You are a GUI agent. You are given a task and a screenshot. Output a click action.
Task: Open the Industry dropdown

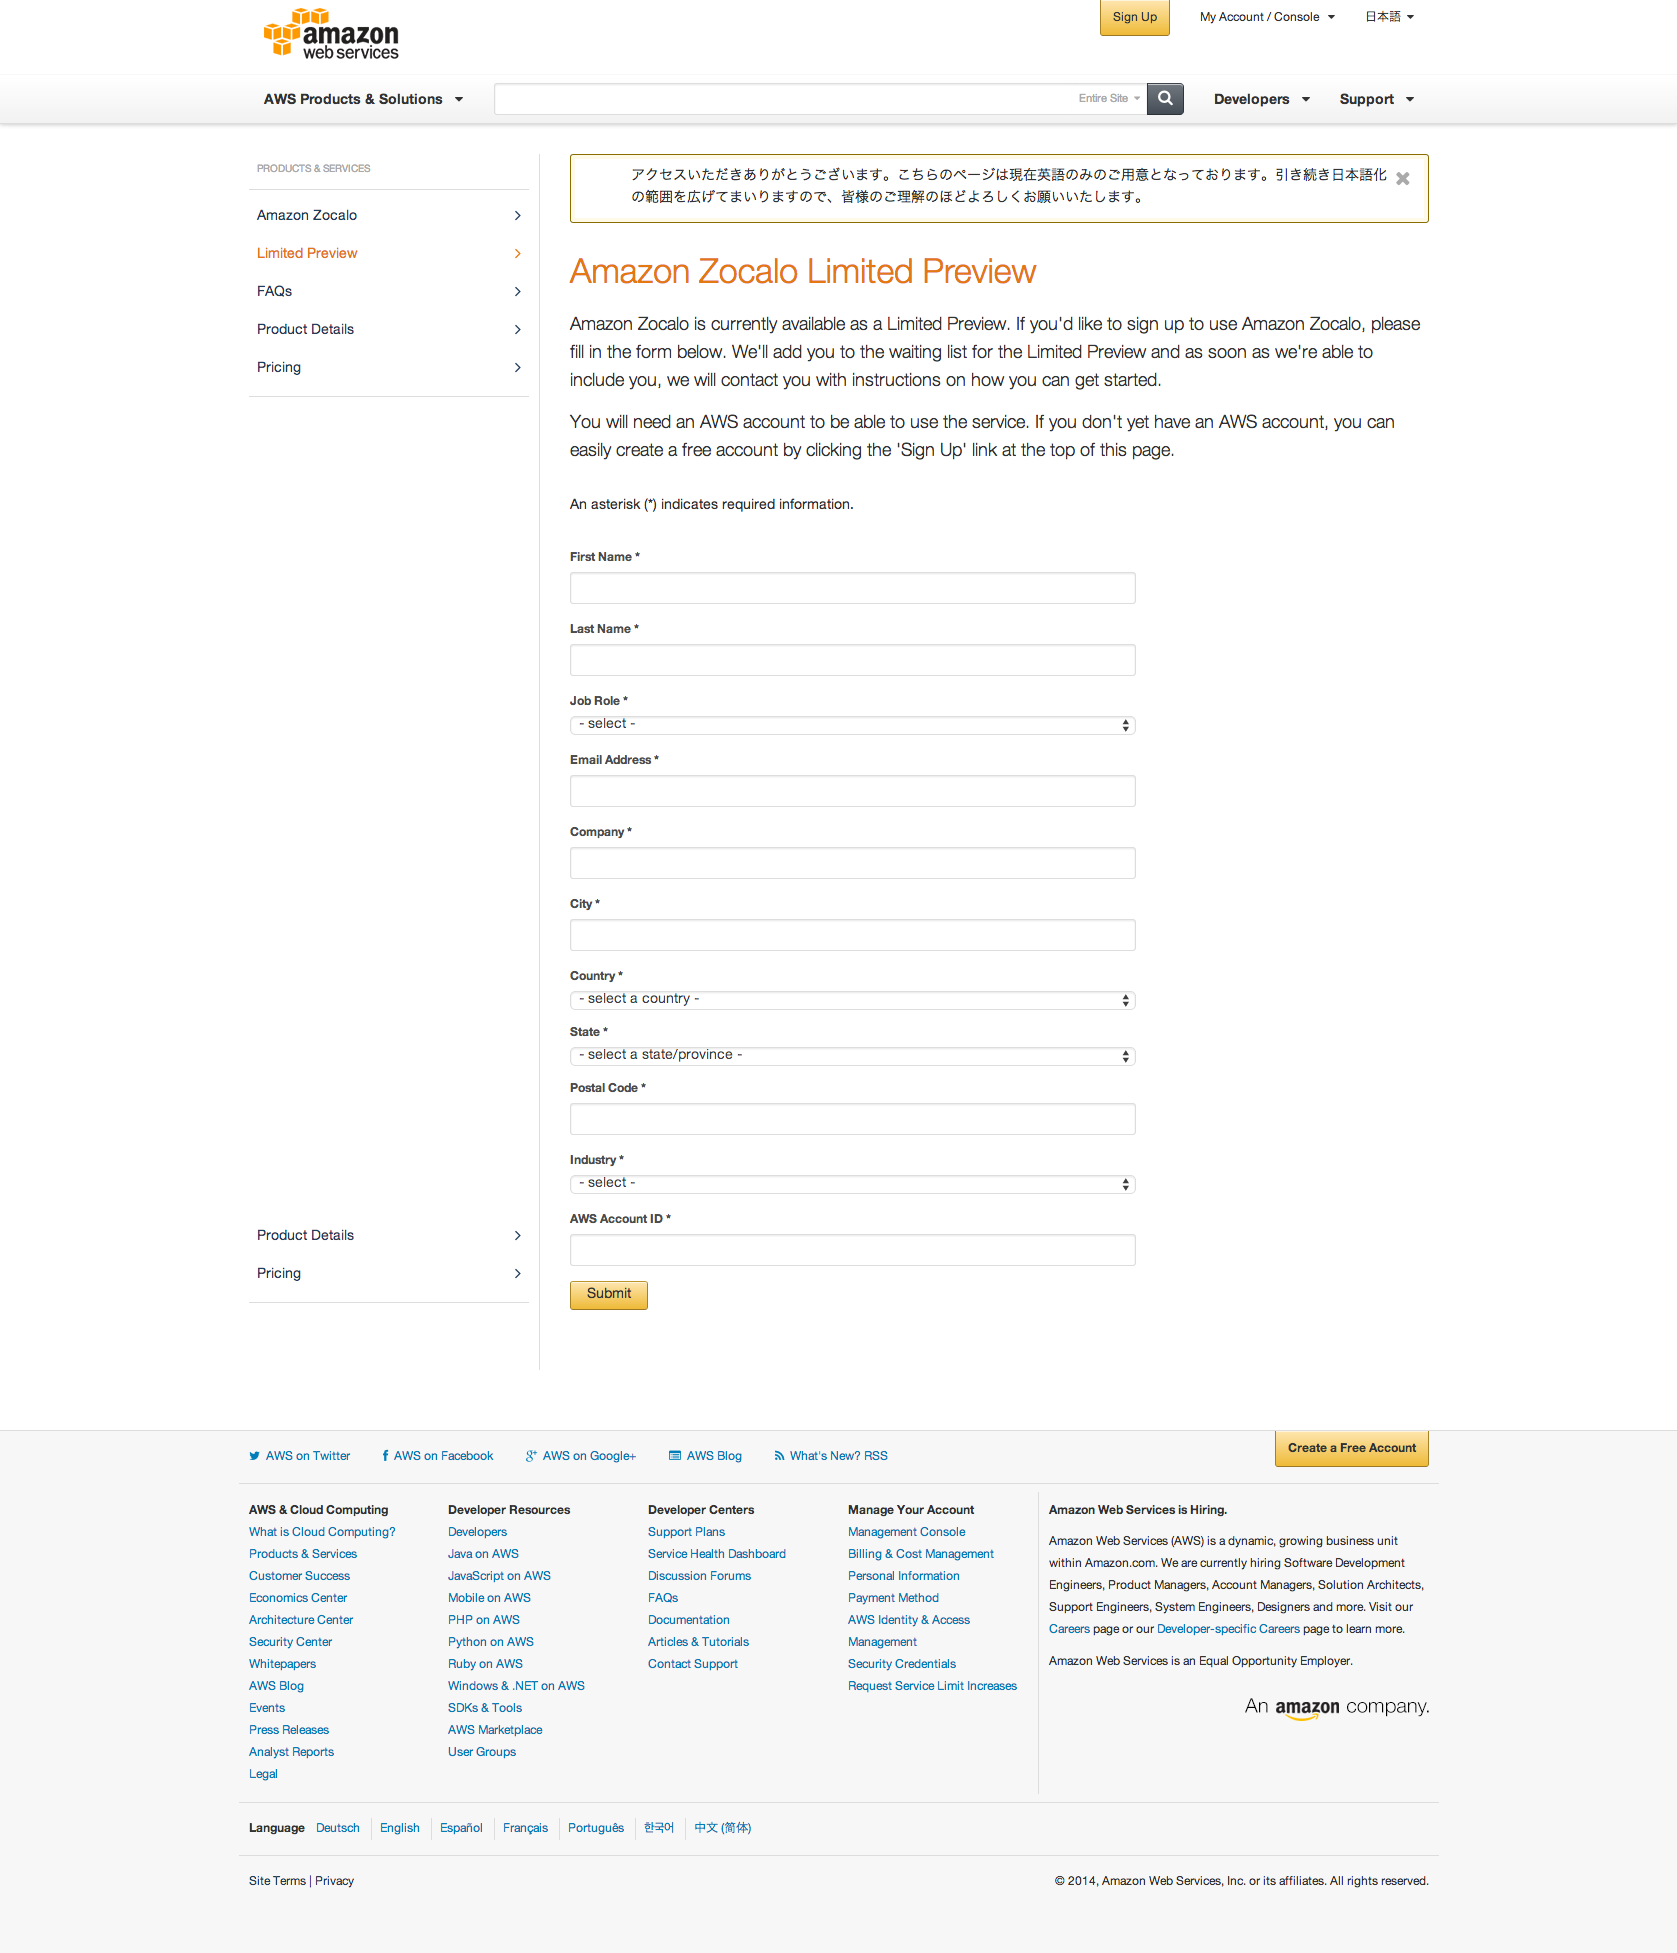[x=852, y=1184]
